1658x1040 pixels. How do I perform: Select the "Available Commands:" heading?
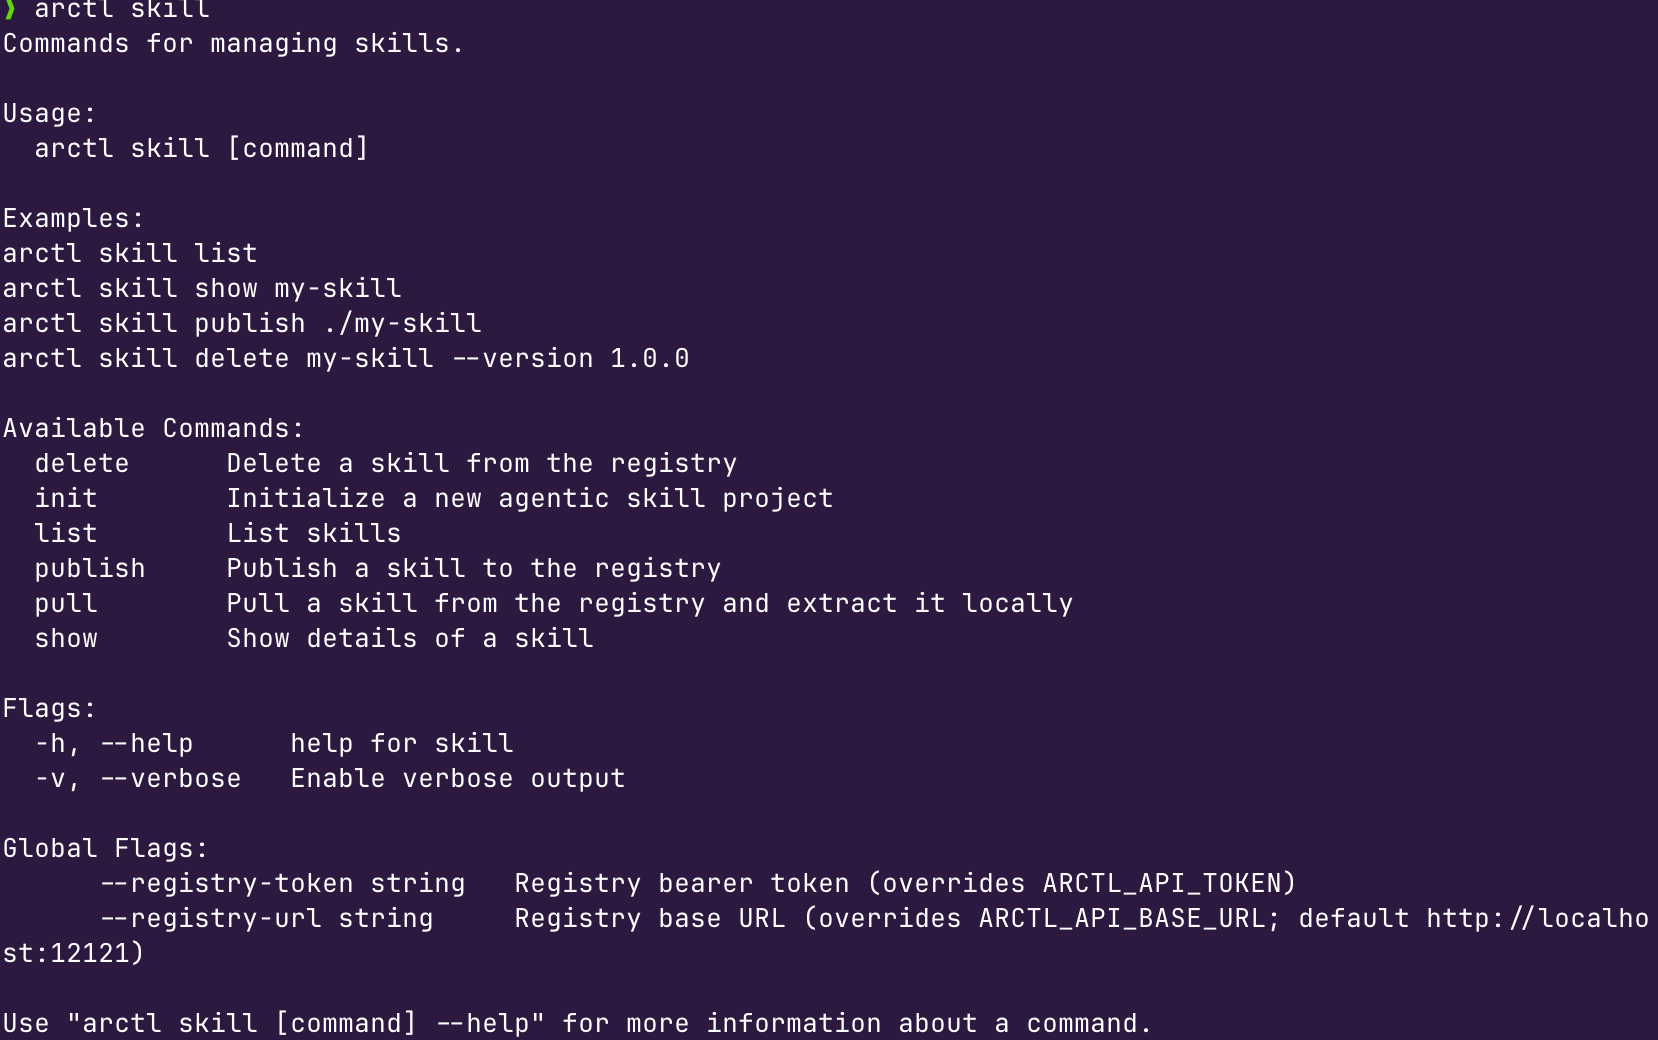coord(154,429)
